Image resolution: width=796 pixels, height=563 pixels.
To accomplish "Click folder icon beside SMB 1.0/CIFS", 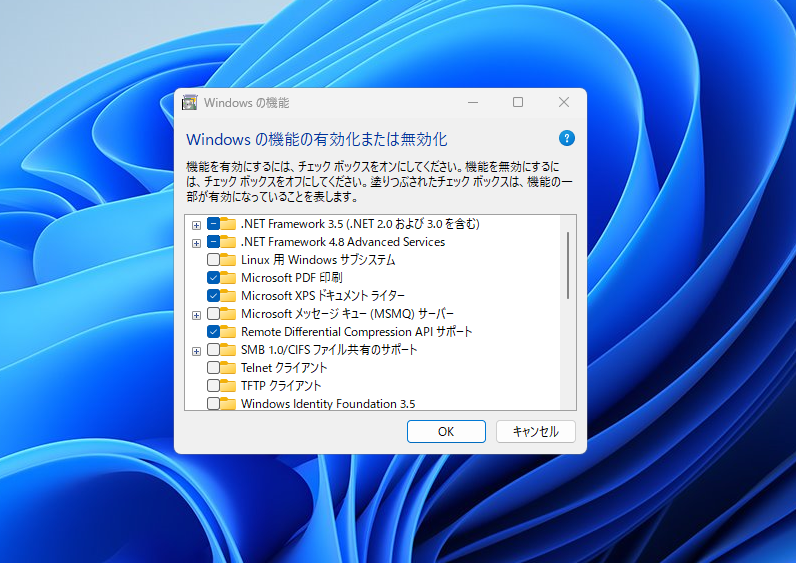I will tap(228, 350).
